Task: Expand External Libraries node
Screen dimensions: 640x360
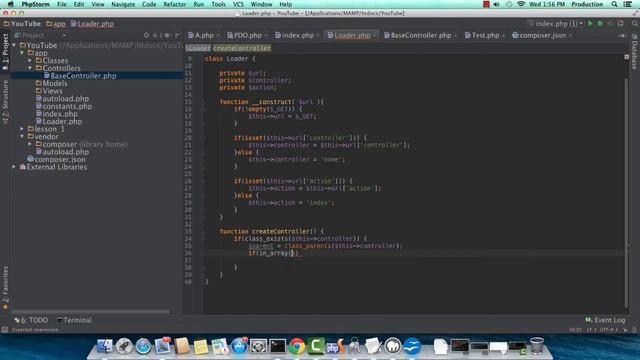Action: pyautogui.click(x=14, y=167)
